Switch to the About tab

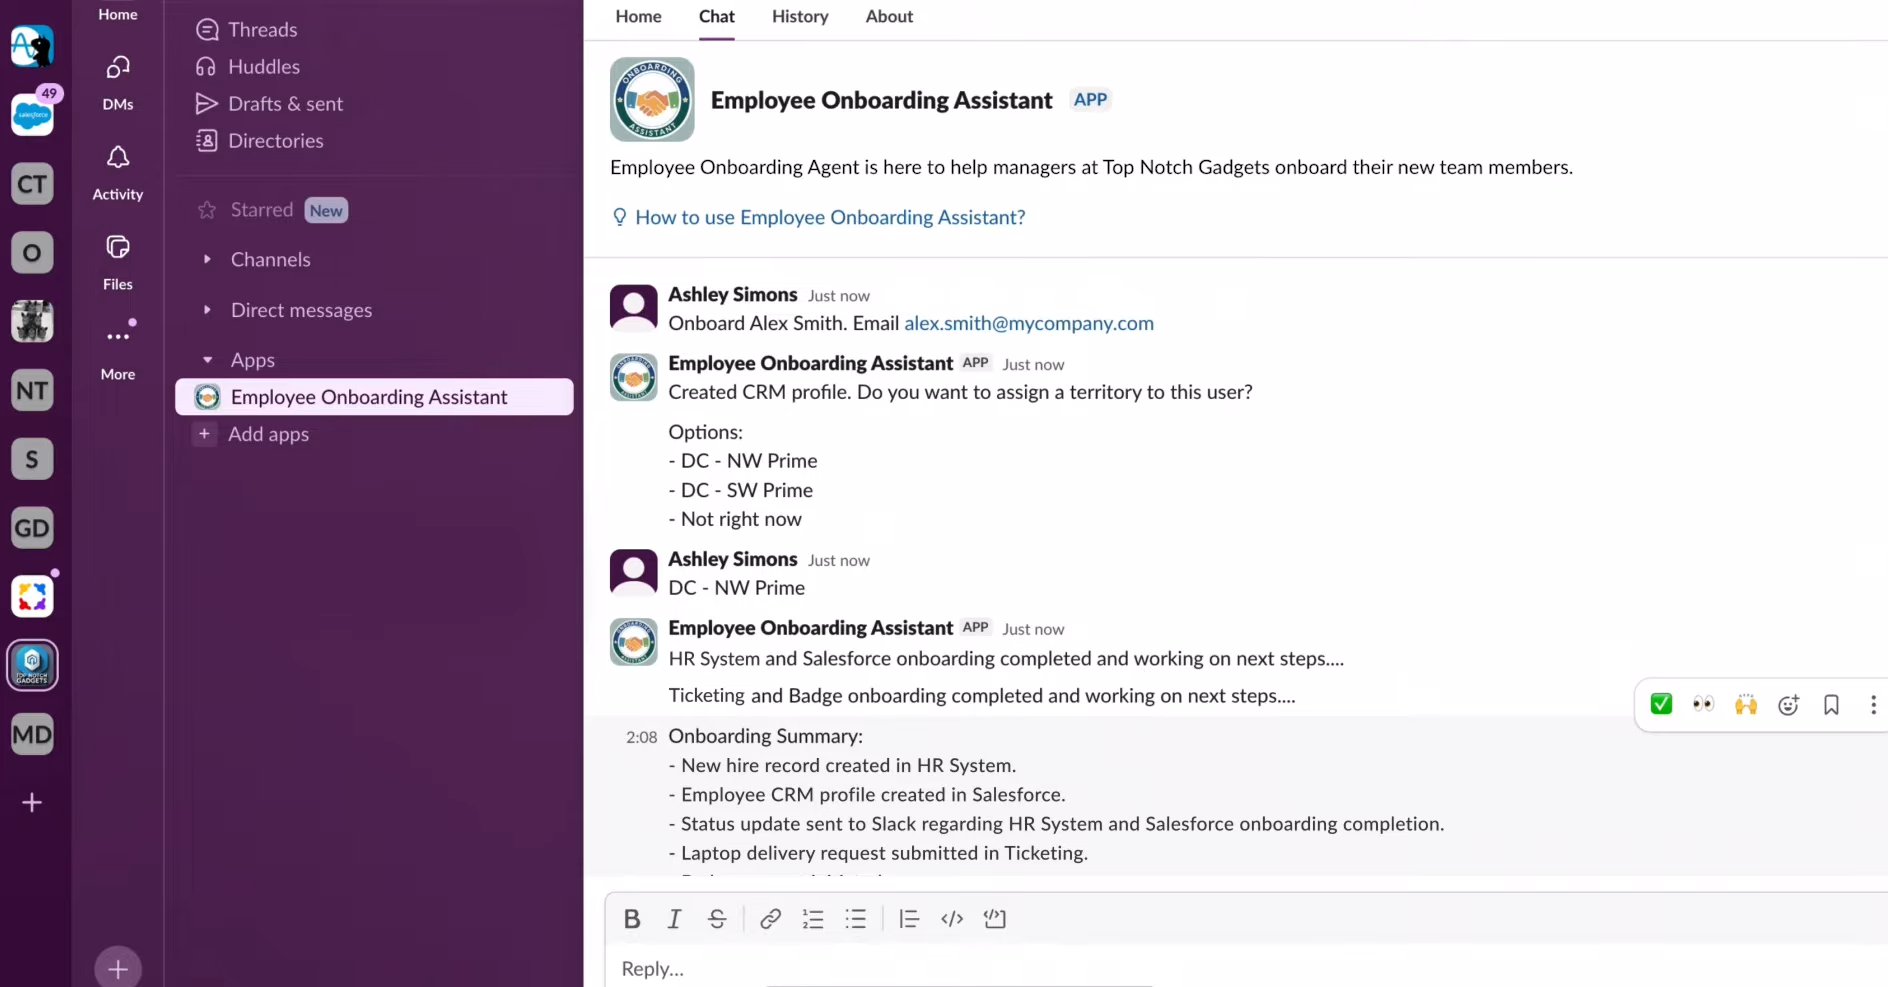click(889, 17)
